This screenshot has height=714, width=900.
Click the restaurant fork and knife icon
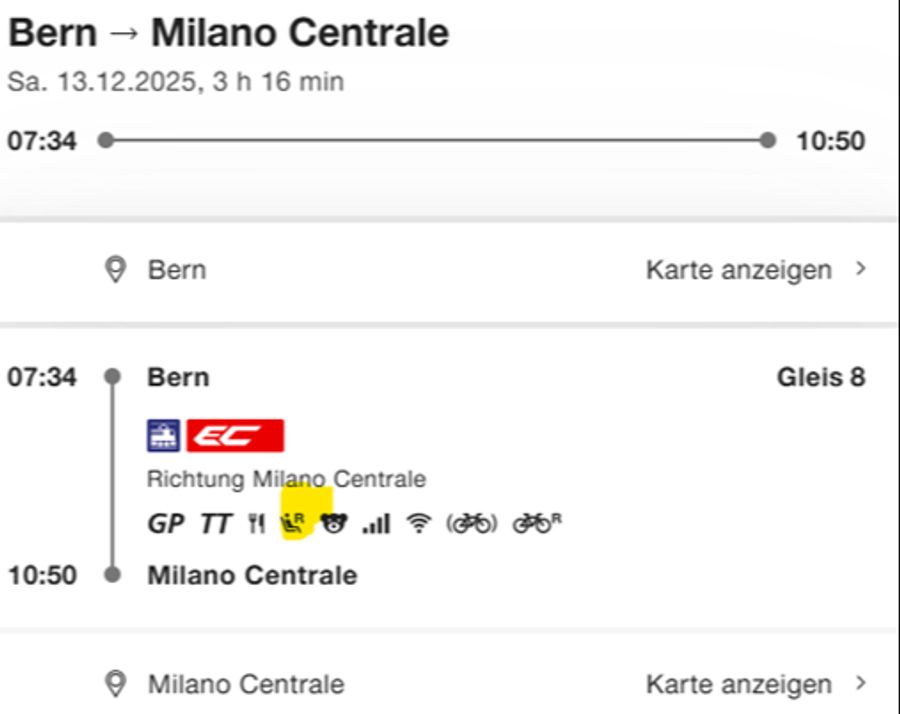pyautogui.click(x=257, y=523)
